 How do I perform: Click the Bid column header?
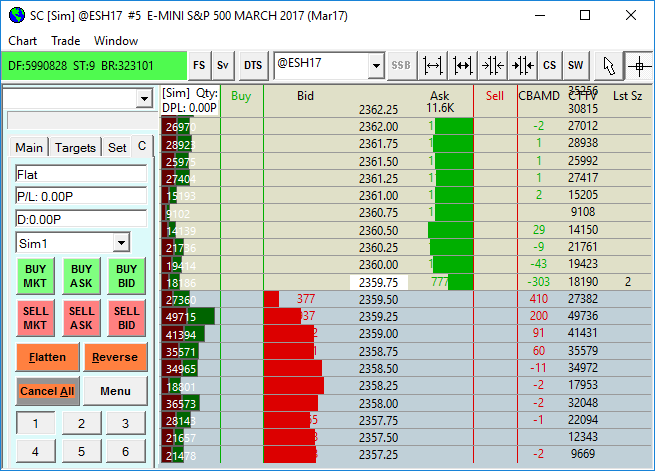(305, 96)
